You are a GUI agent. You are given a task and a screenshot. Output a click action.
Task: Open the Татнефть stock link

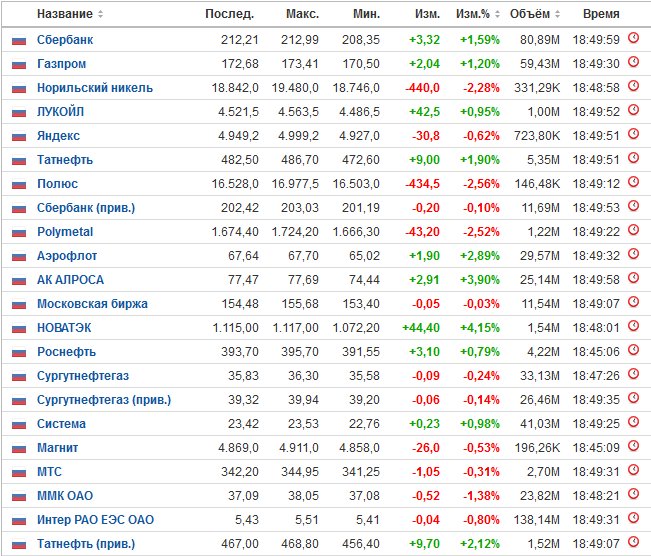click(65, 160)
